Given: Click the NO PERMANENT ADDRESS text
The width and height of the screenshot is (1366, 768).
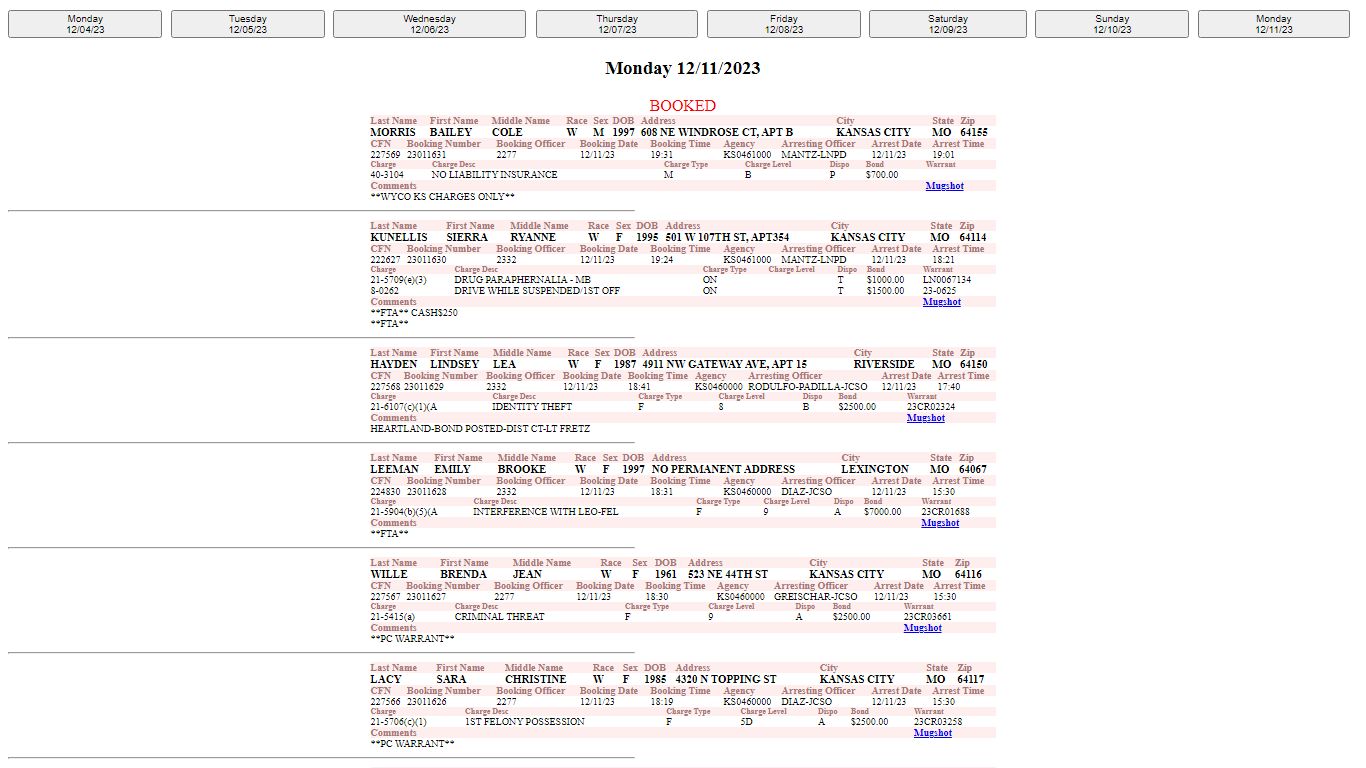Looking at the screenshot, I should click(723, 469).
